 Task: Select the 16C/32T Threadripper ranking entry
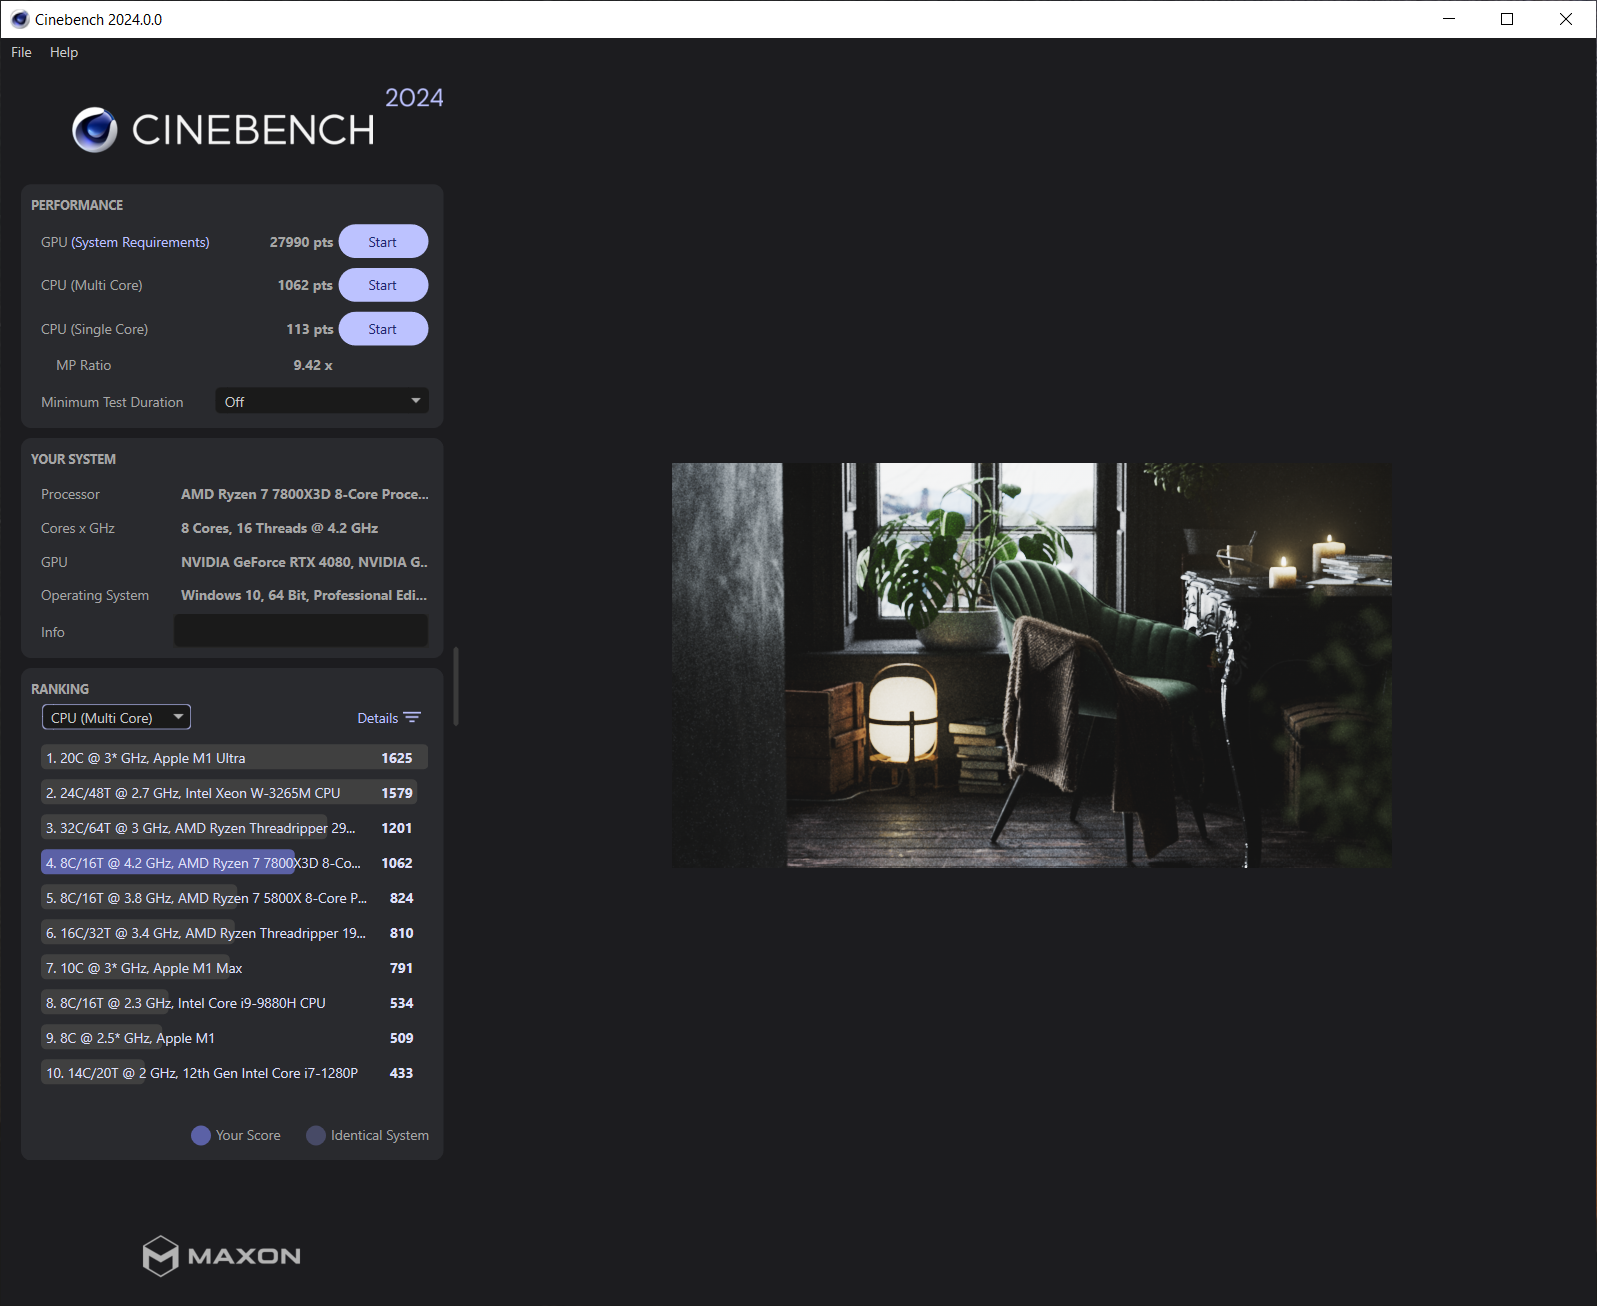pos(234,933)
